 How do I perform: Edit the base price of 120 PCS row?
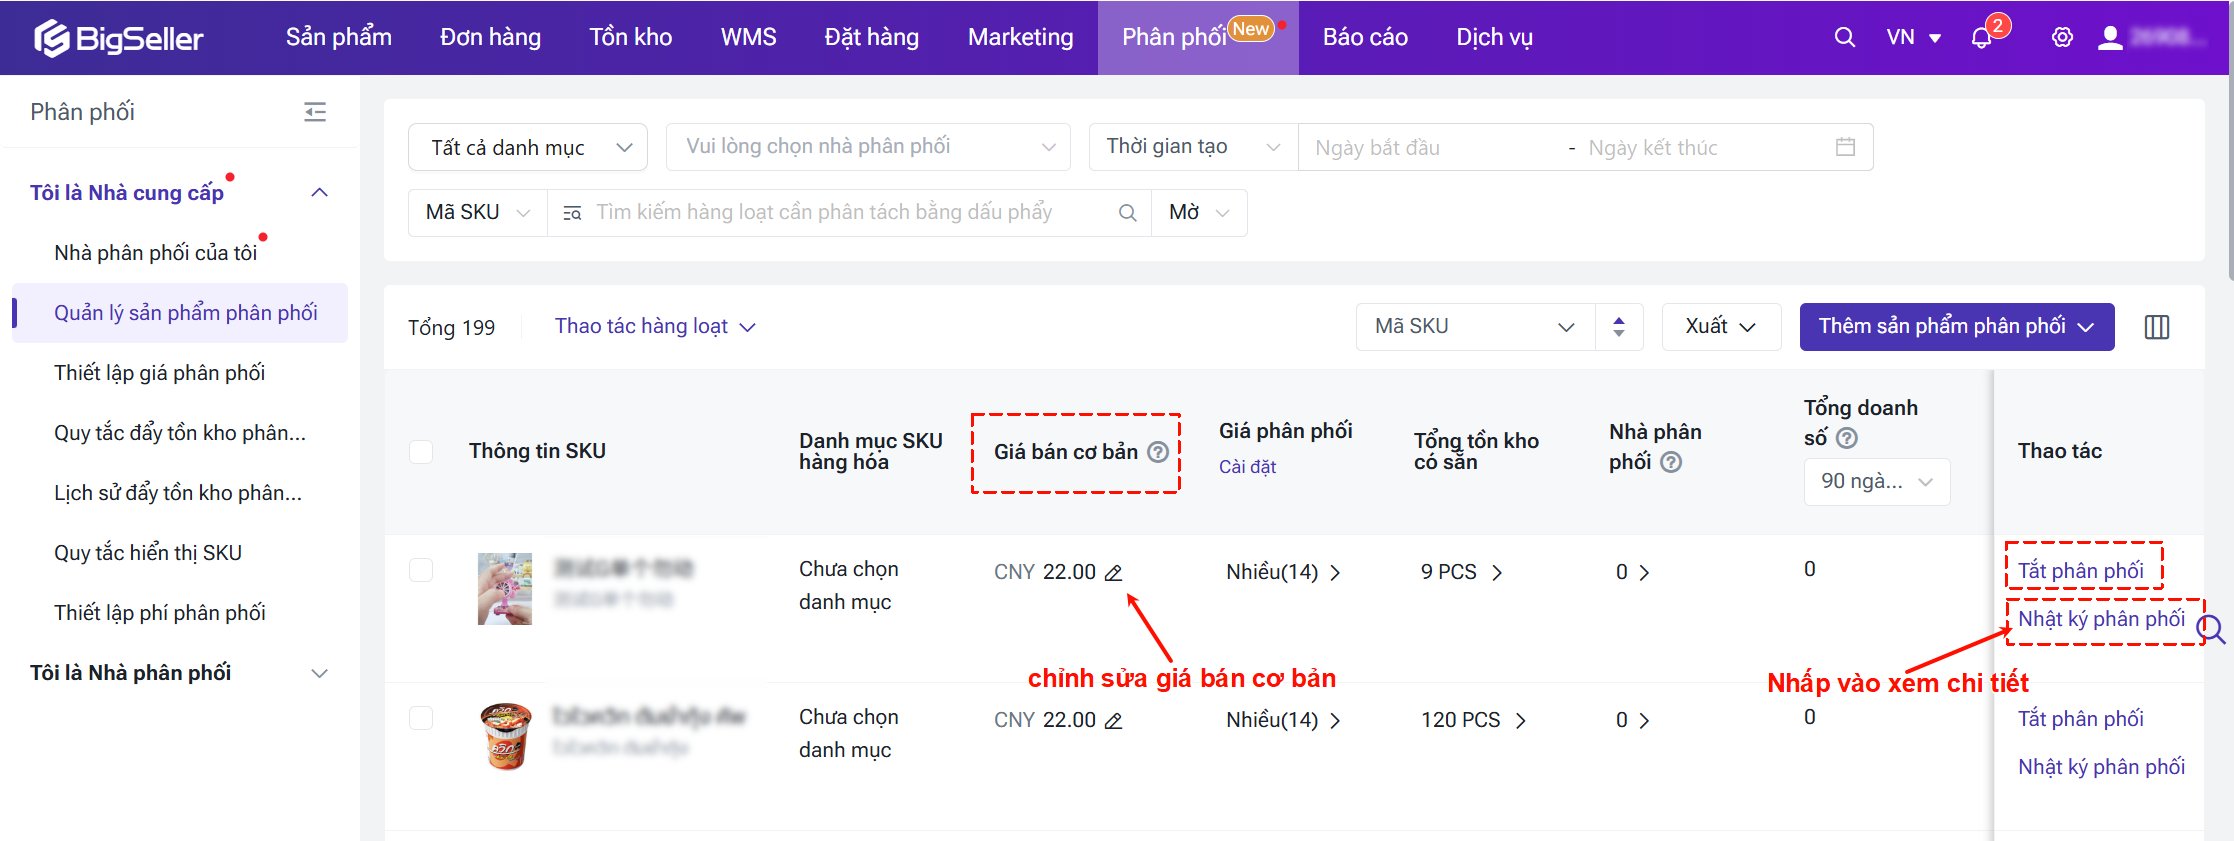(1113, 721)
